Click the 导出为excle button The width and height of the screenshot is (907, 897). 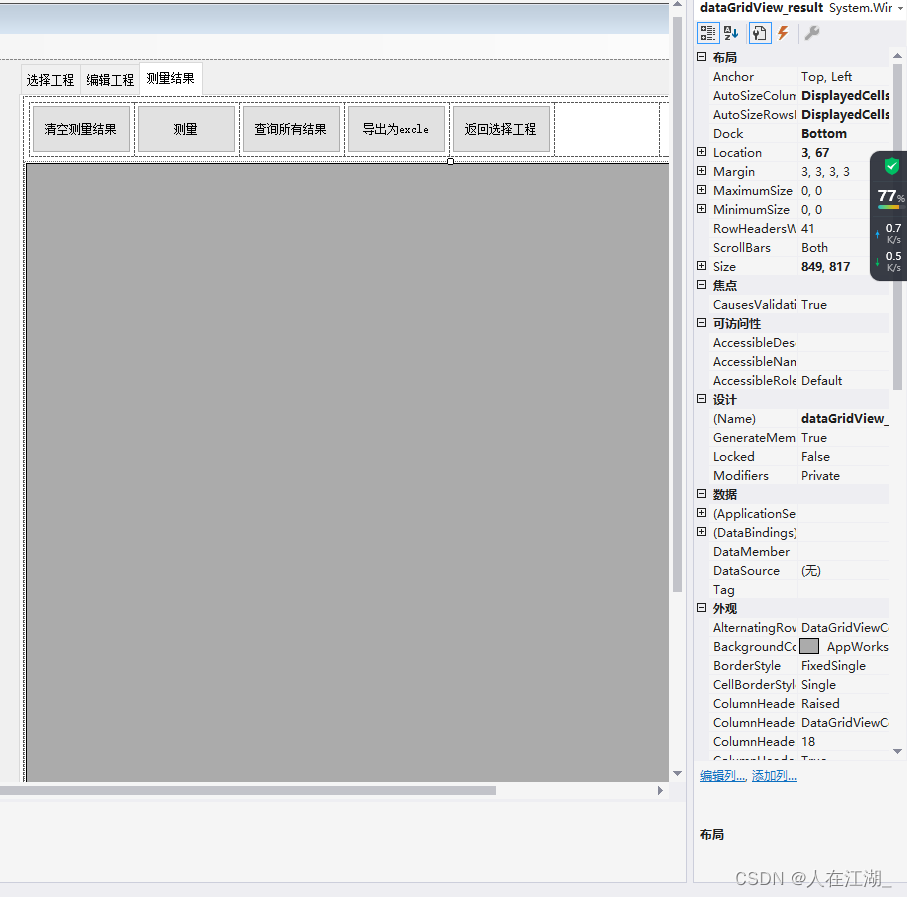coord(396,128)
